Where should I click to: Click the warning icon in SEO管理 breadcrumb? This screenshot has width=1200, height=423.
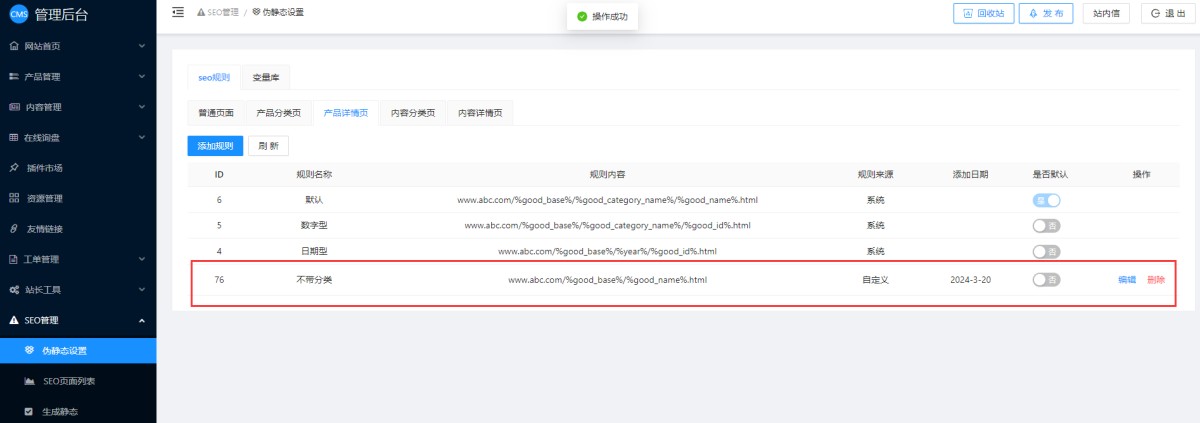[201, 12]
